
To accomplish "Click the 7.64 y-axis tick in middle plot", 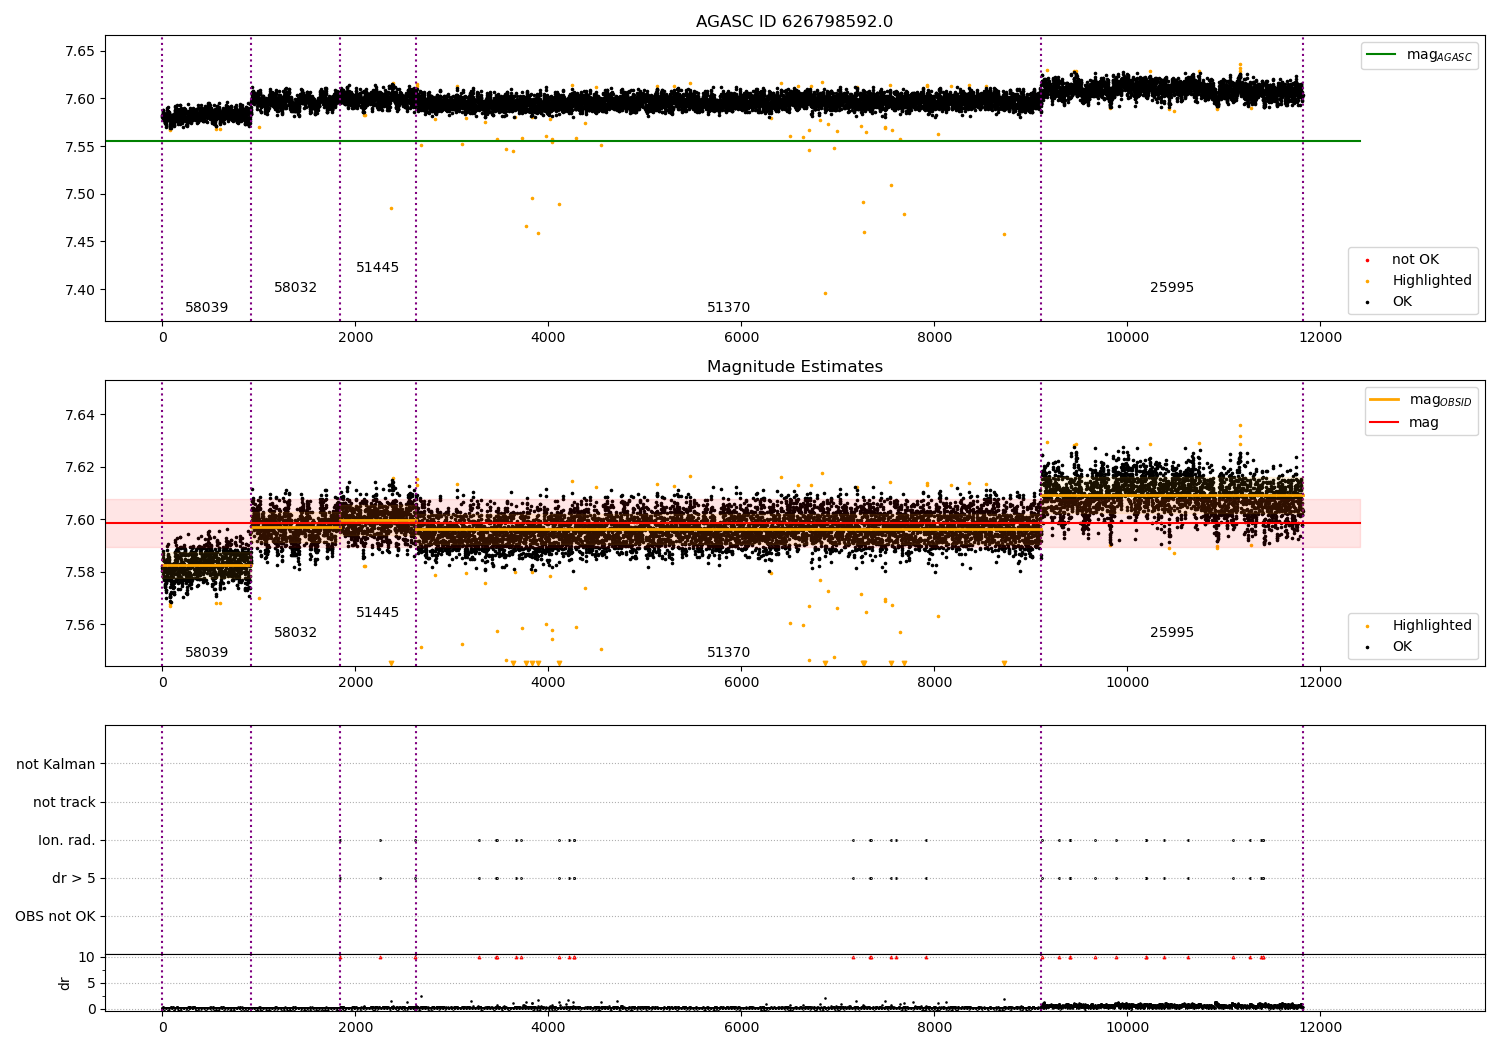I will pos(80,415).
